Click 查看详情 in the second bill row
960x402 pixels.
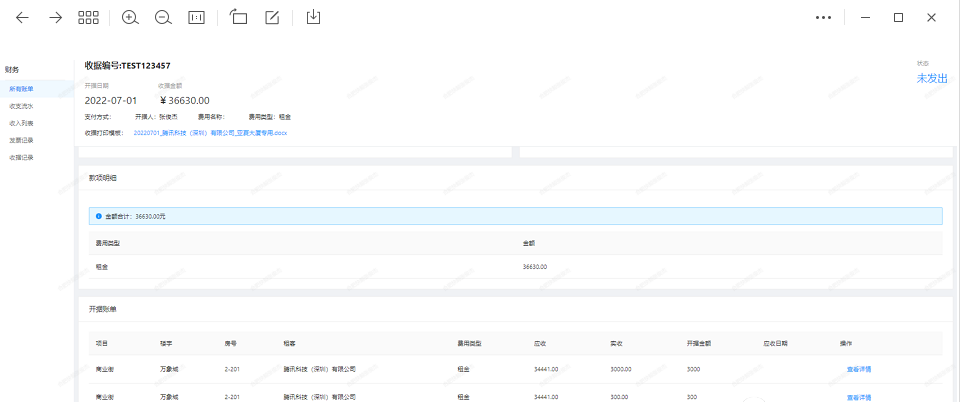point(859,396)
